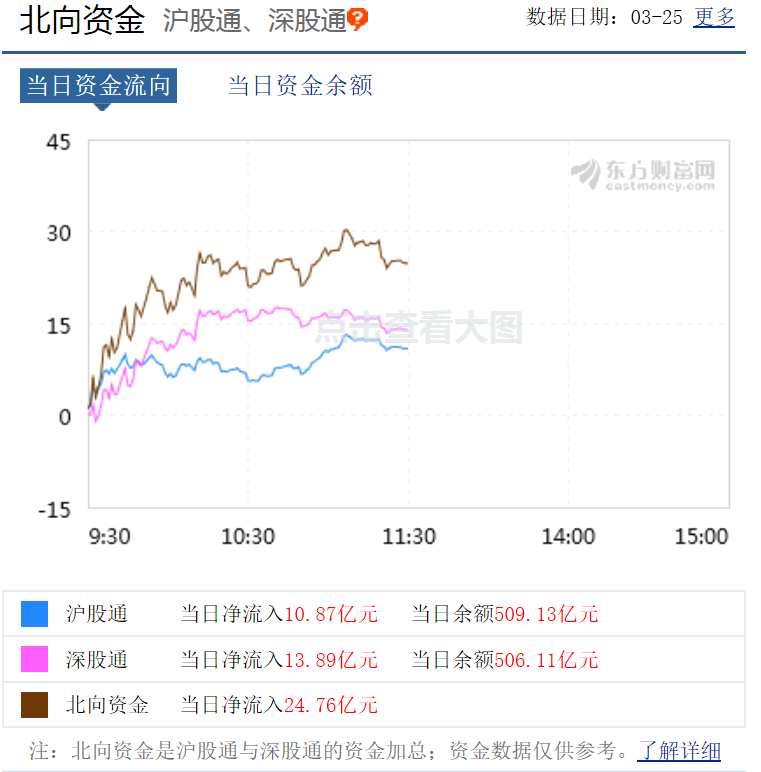761x772 pixels.
Task: Click the 北向资金 legend row label
Action: pos(107,705)
